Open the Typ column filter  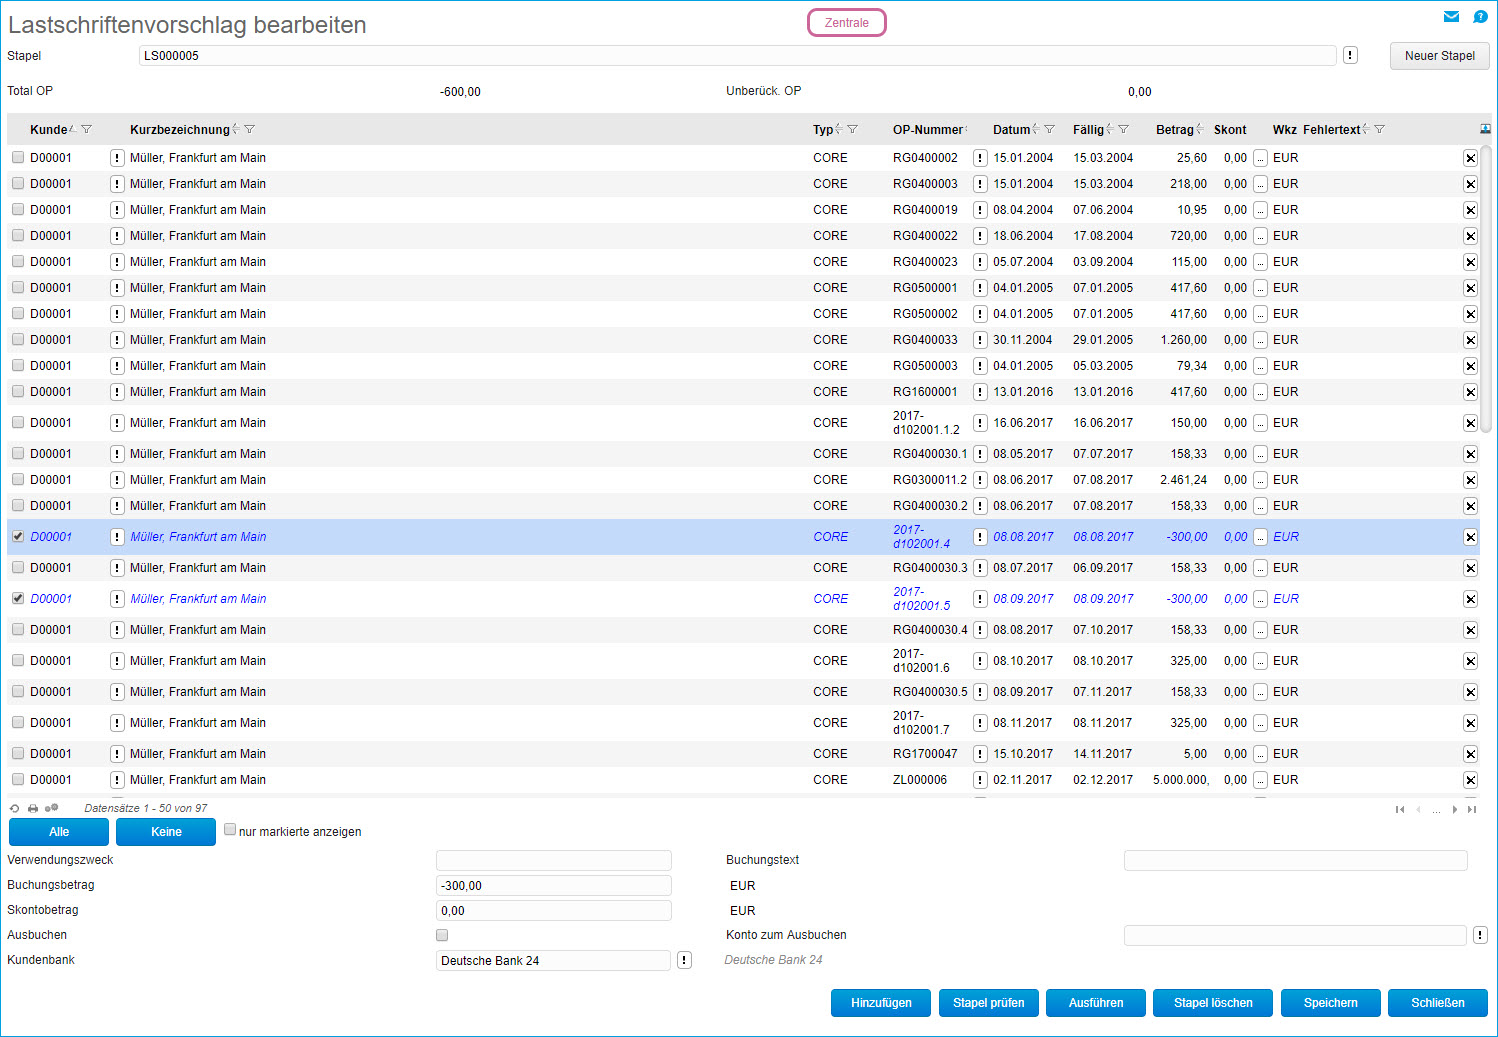click(853, 130)
